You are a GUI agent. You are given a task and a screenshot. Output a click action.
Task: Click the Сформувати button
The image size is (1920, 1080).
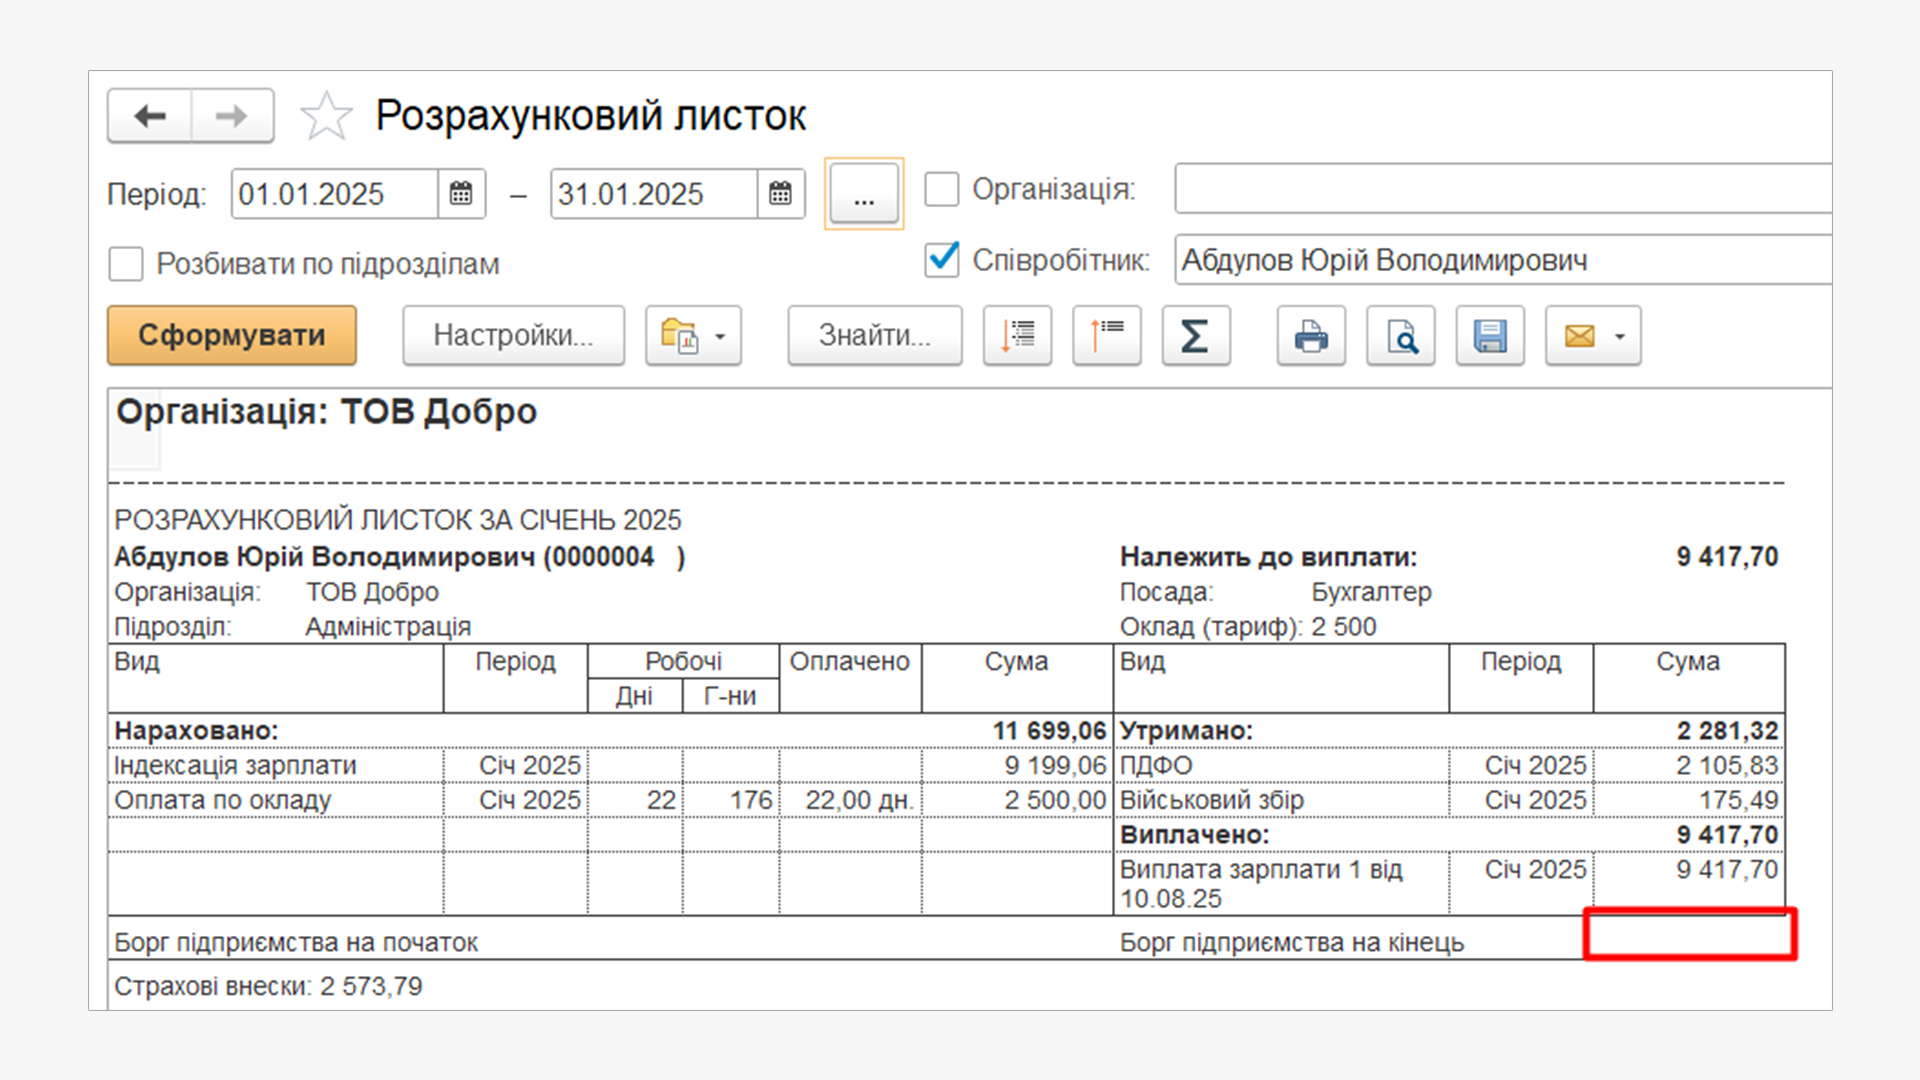click(232, 335)
